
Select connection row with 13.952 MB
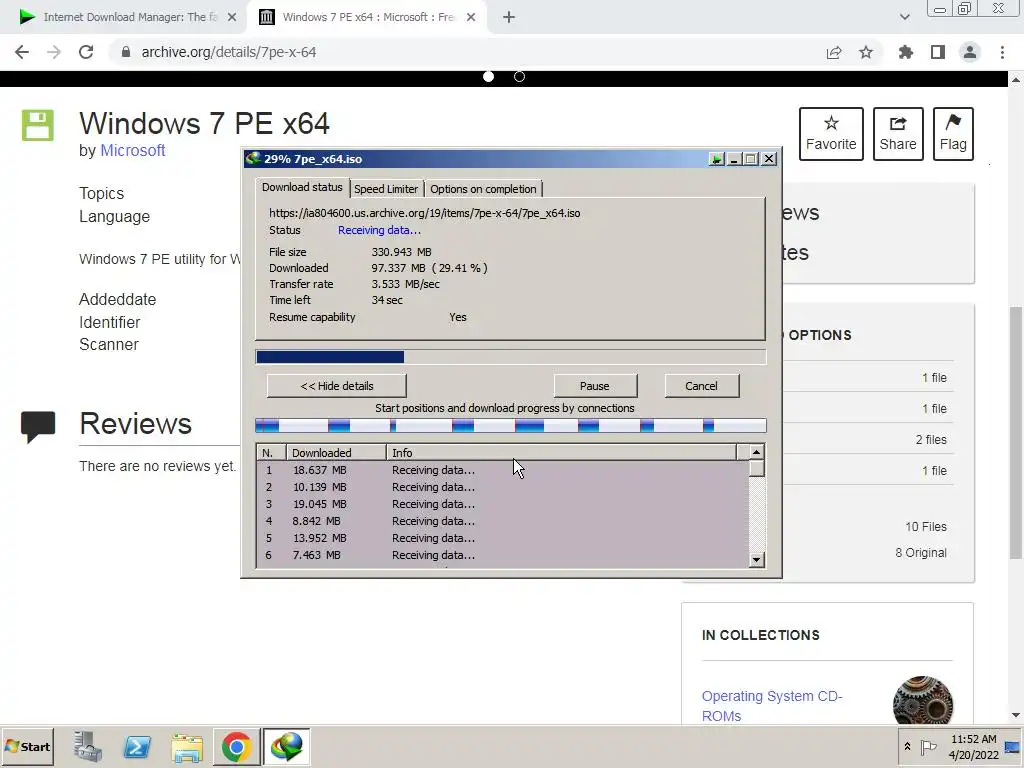click(503, 538)
